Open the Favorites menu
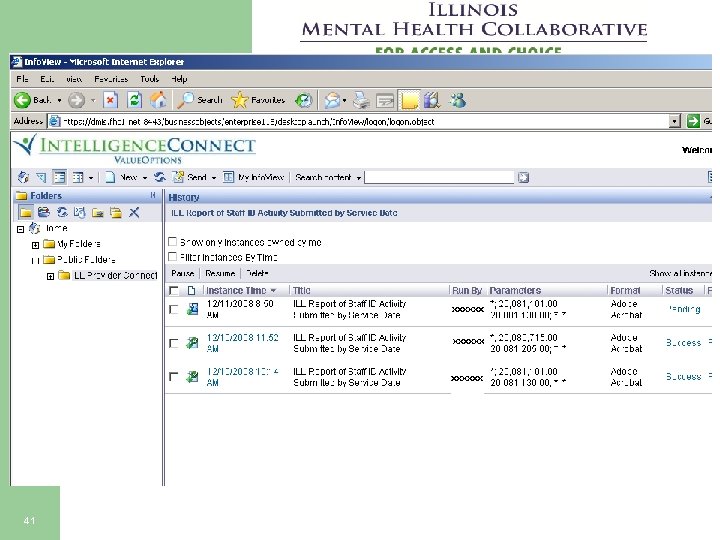Image resolution: width=720 pixels, height=540 pixels. click(111, 79)
